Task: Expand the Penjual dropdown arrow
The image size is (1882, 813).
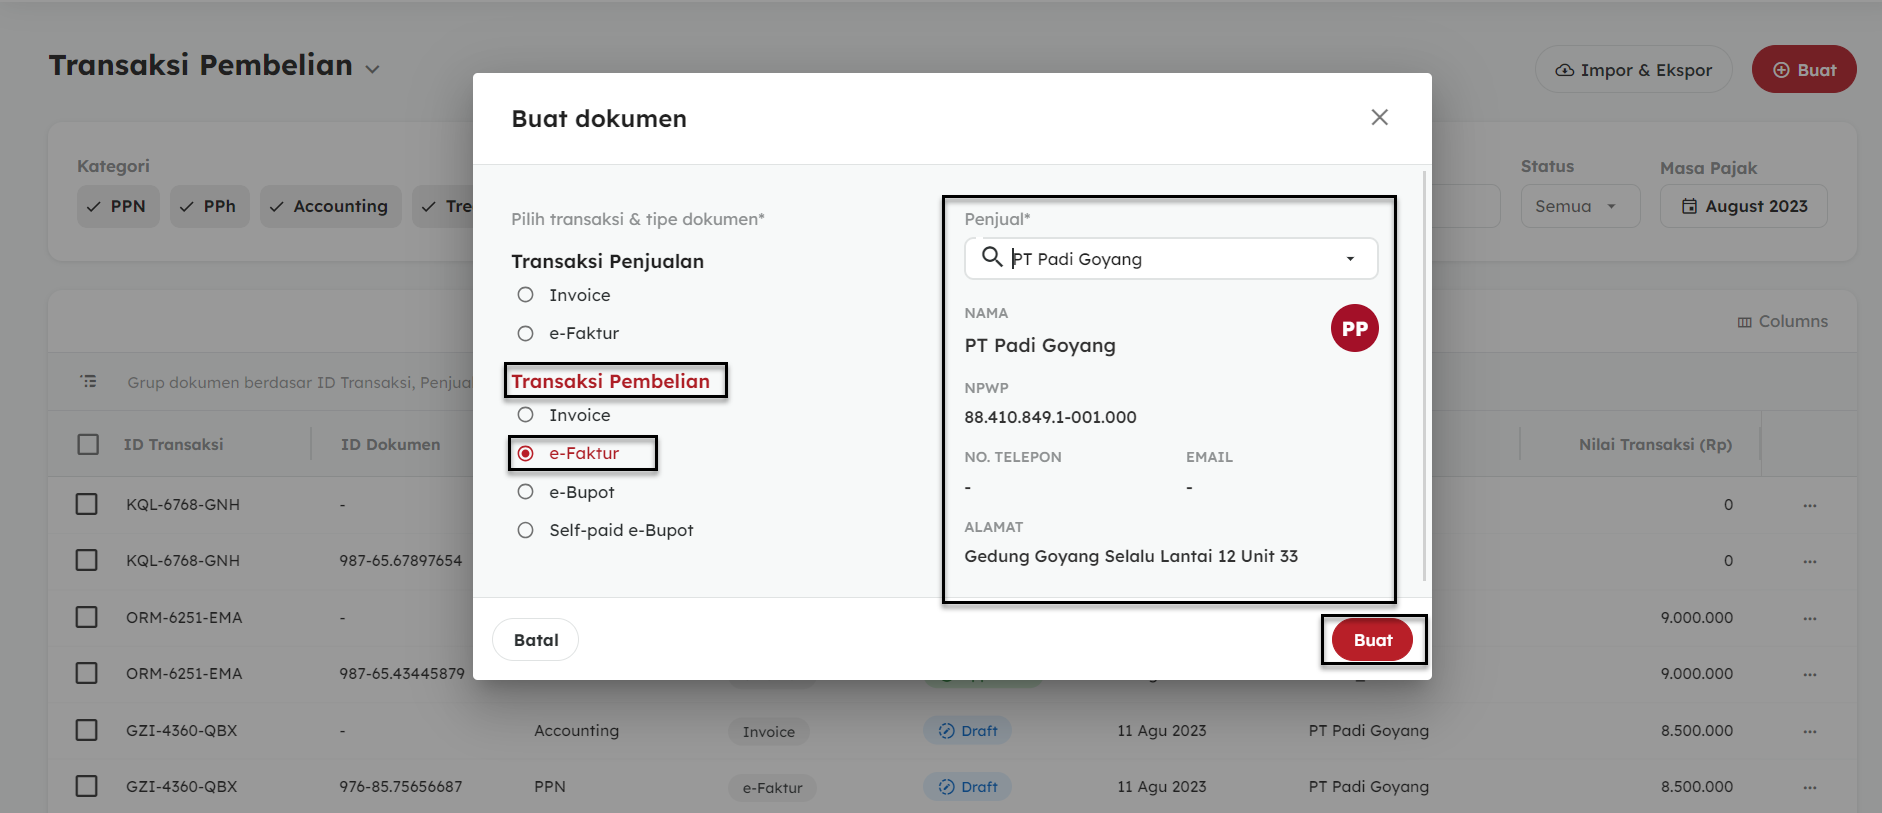Action: 1350,259
